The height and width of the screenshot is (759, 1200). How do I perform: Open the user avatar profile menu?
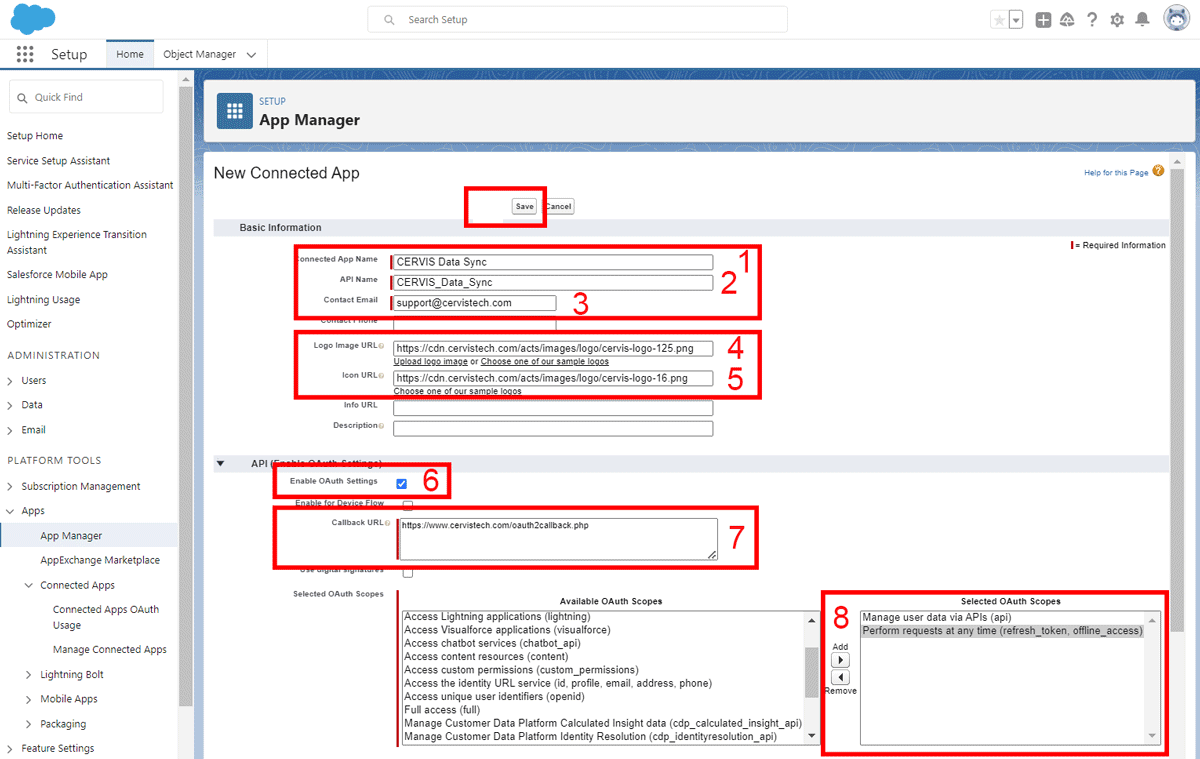pyautogui.click(x=1176, y=19)
